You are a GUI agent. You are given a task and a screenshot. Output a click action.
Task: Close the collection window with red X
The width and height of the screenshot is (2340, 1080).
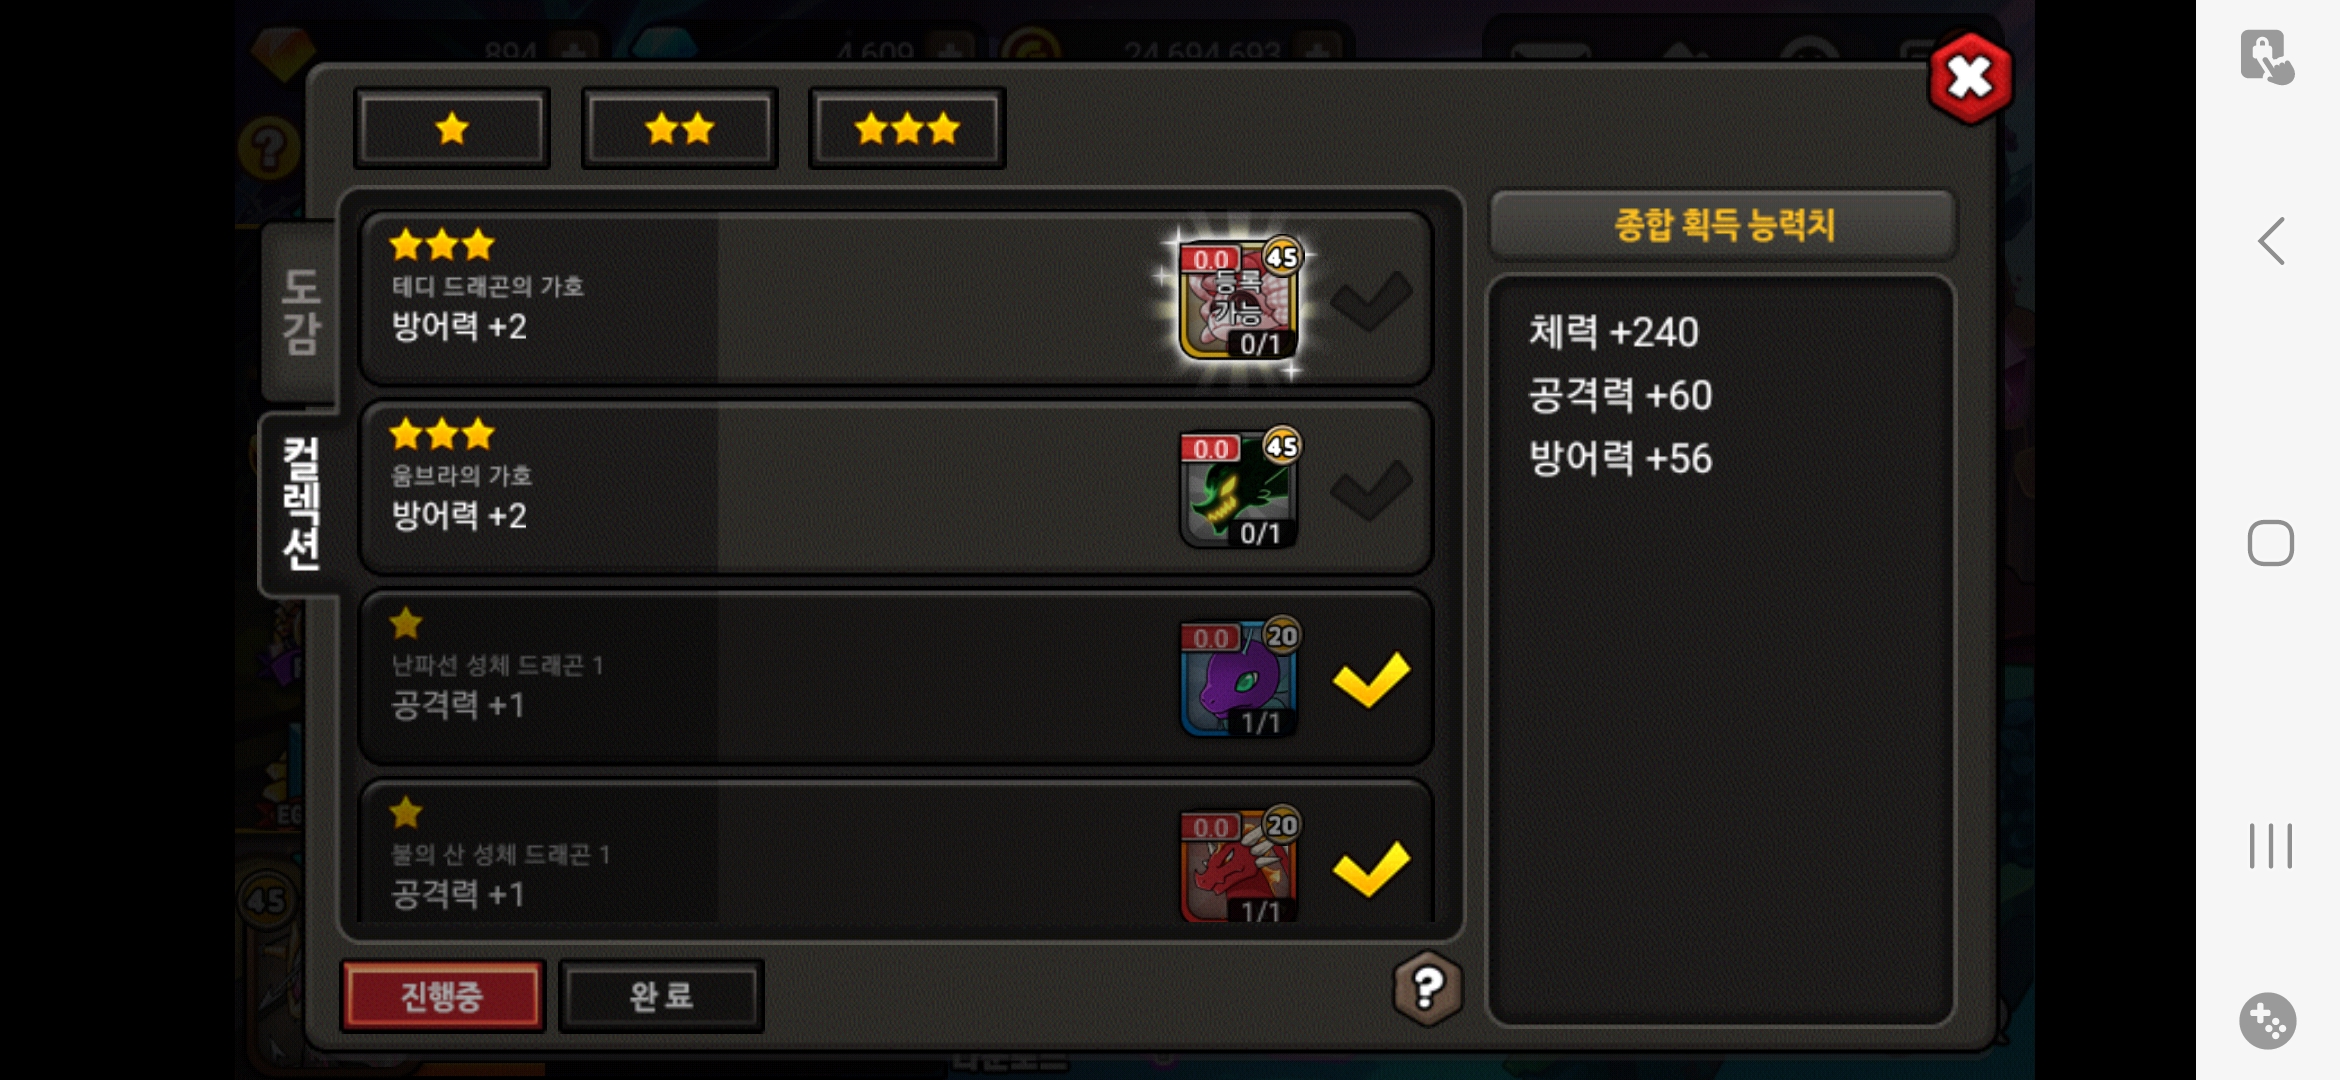[1970, 77]
